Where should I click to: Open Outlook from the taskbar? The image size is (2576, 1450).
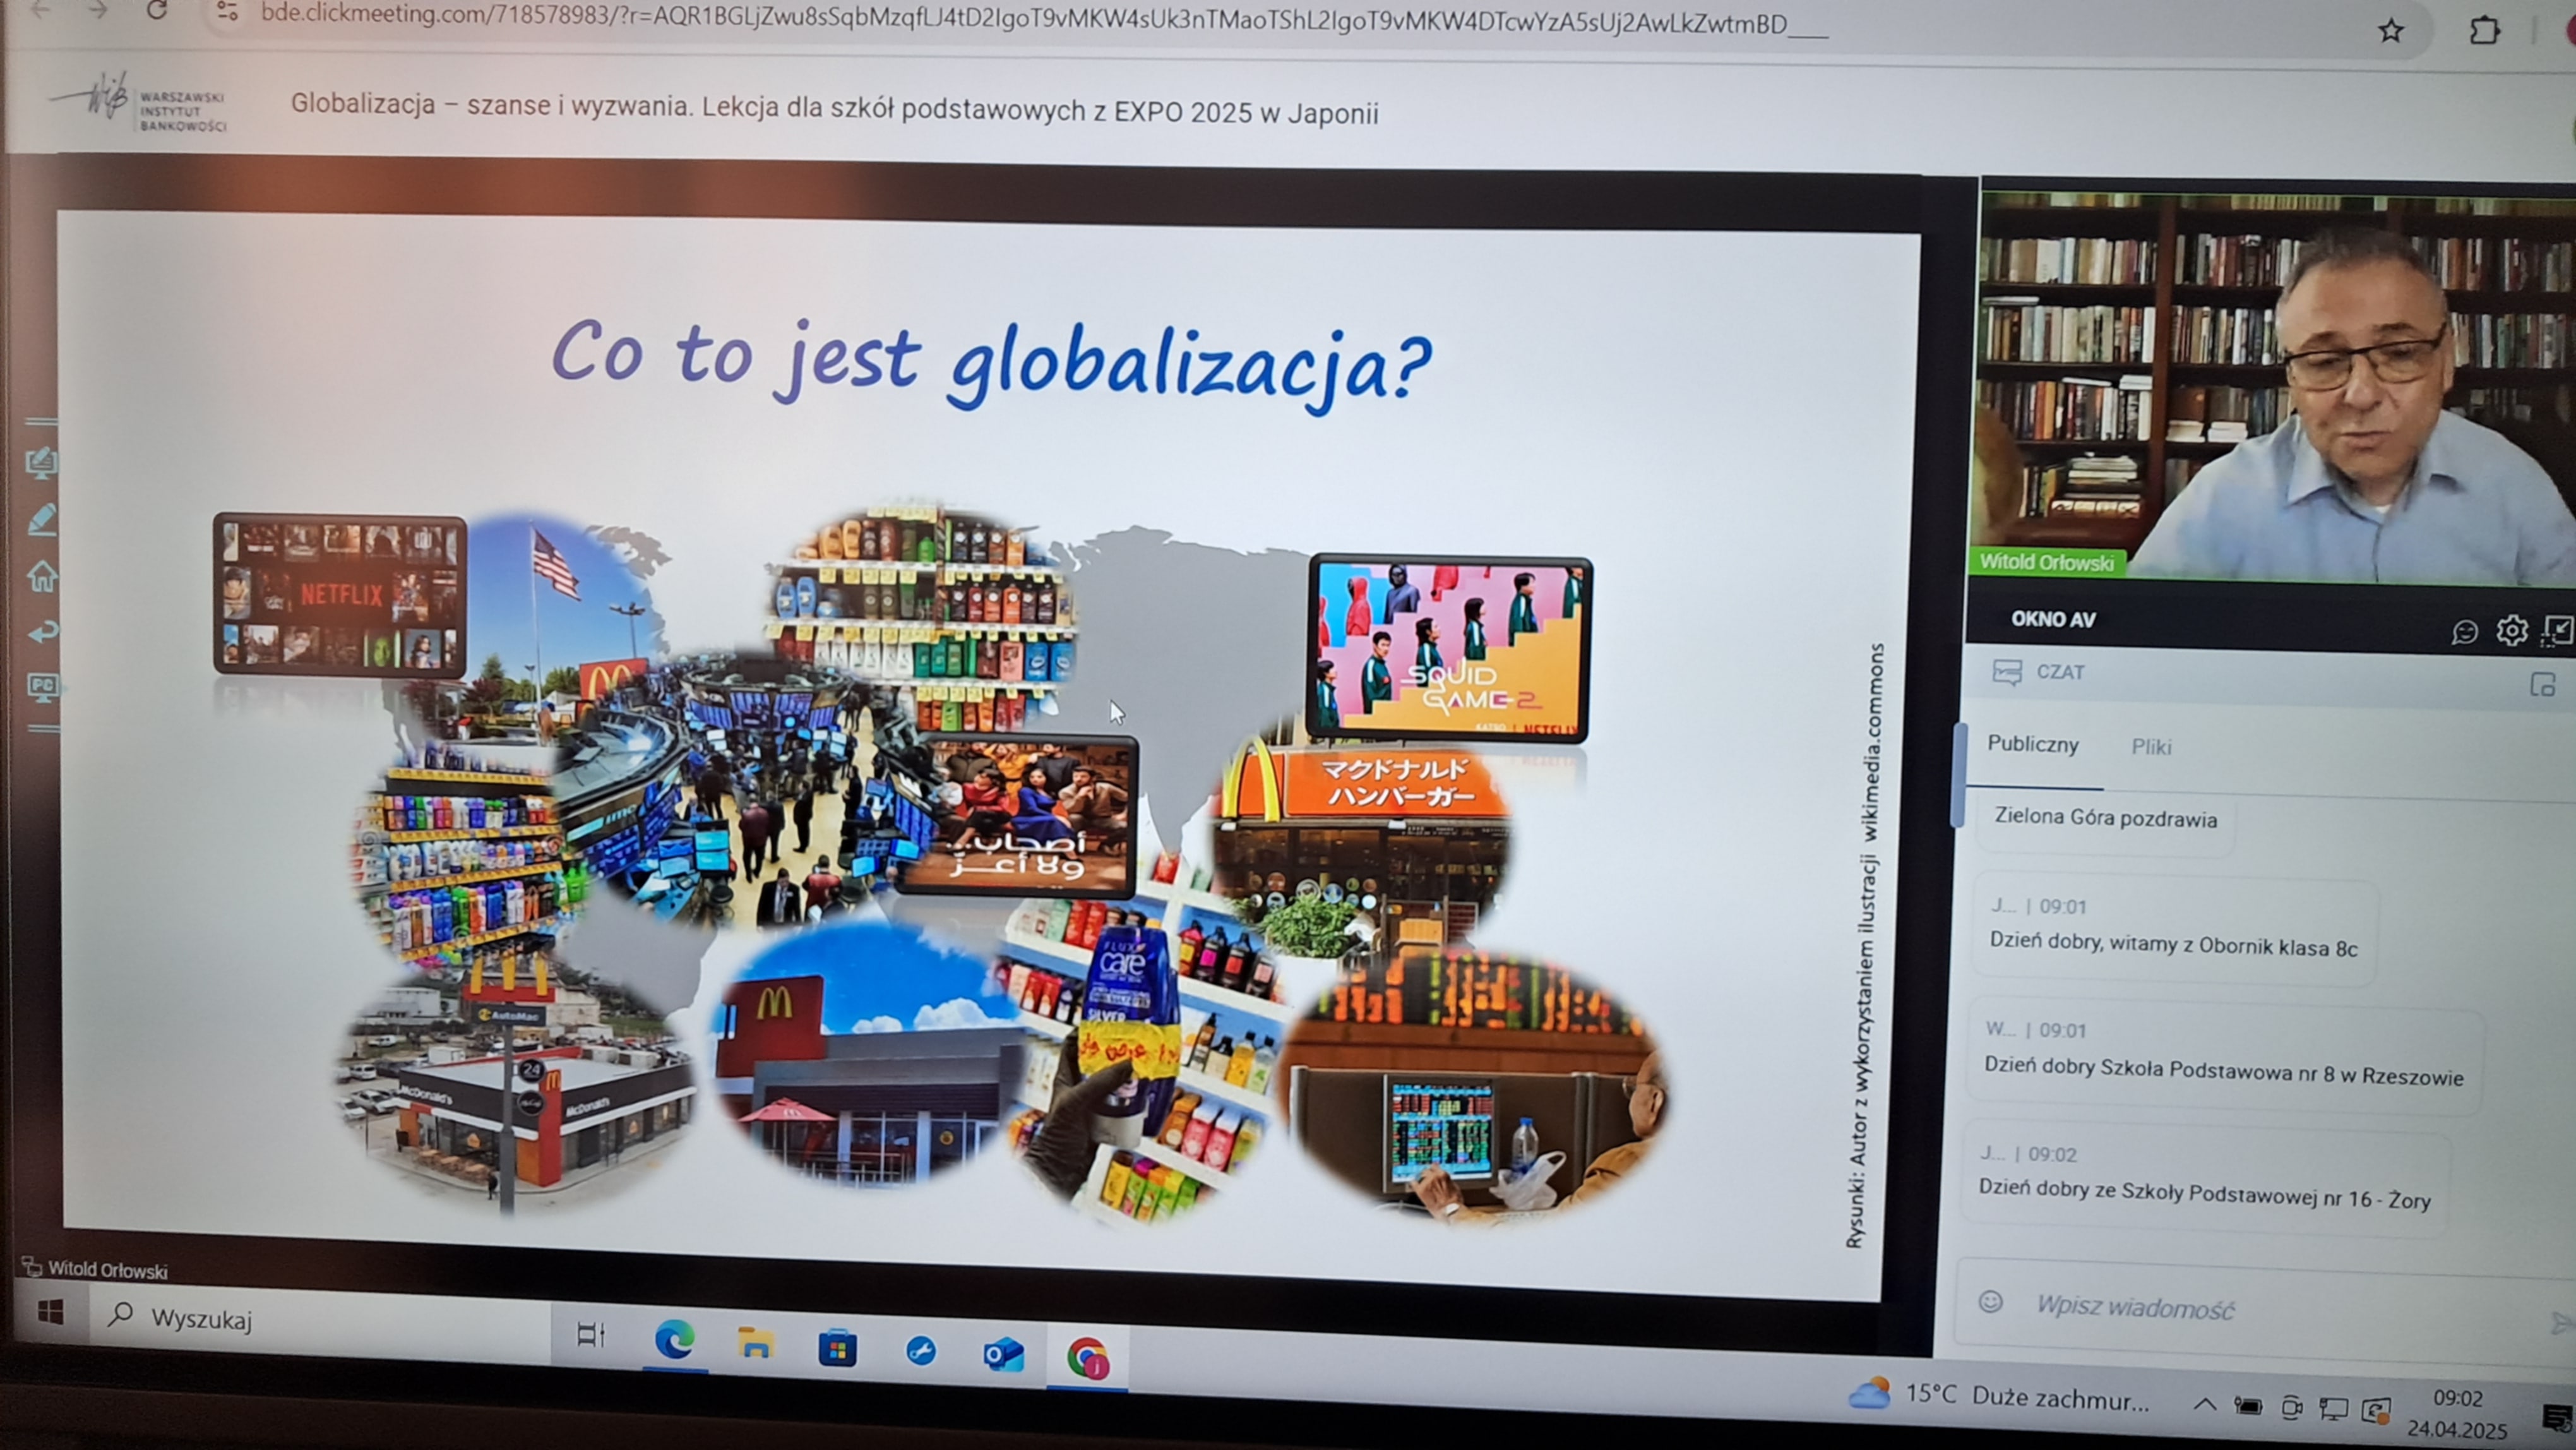(x=1003, y=1355)
